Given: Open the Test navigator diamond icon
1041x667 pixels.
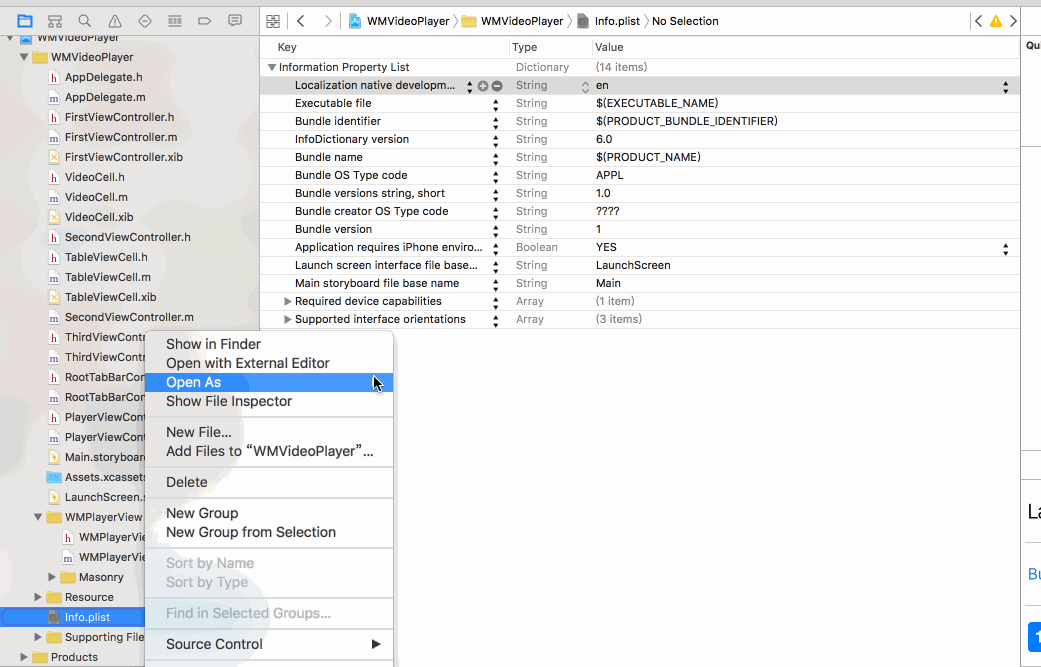Looking at the screenshot, I should [145, 21].
